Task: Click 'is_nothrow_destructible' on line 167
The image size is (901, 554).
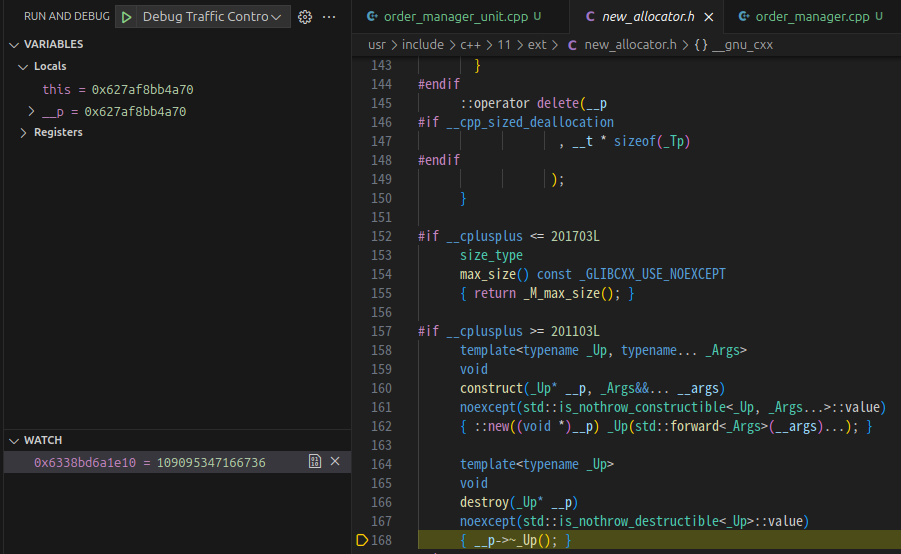Action: pos(639,521)
